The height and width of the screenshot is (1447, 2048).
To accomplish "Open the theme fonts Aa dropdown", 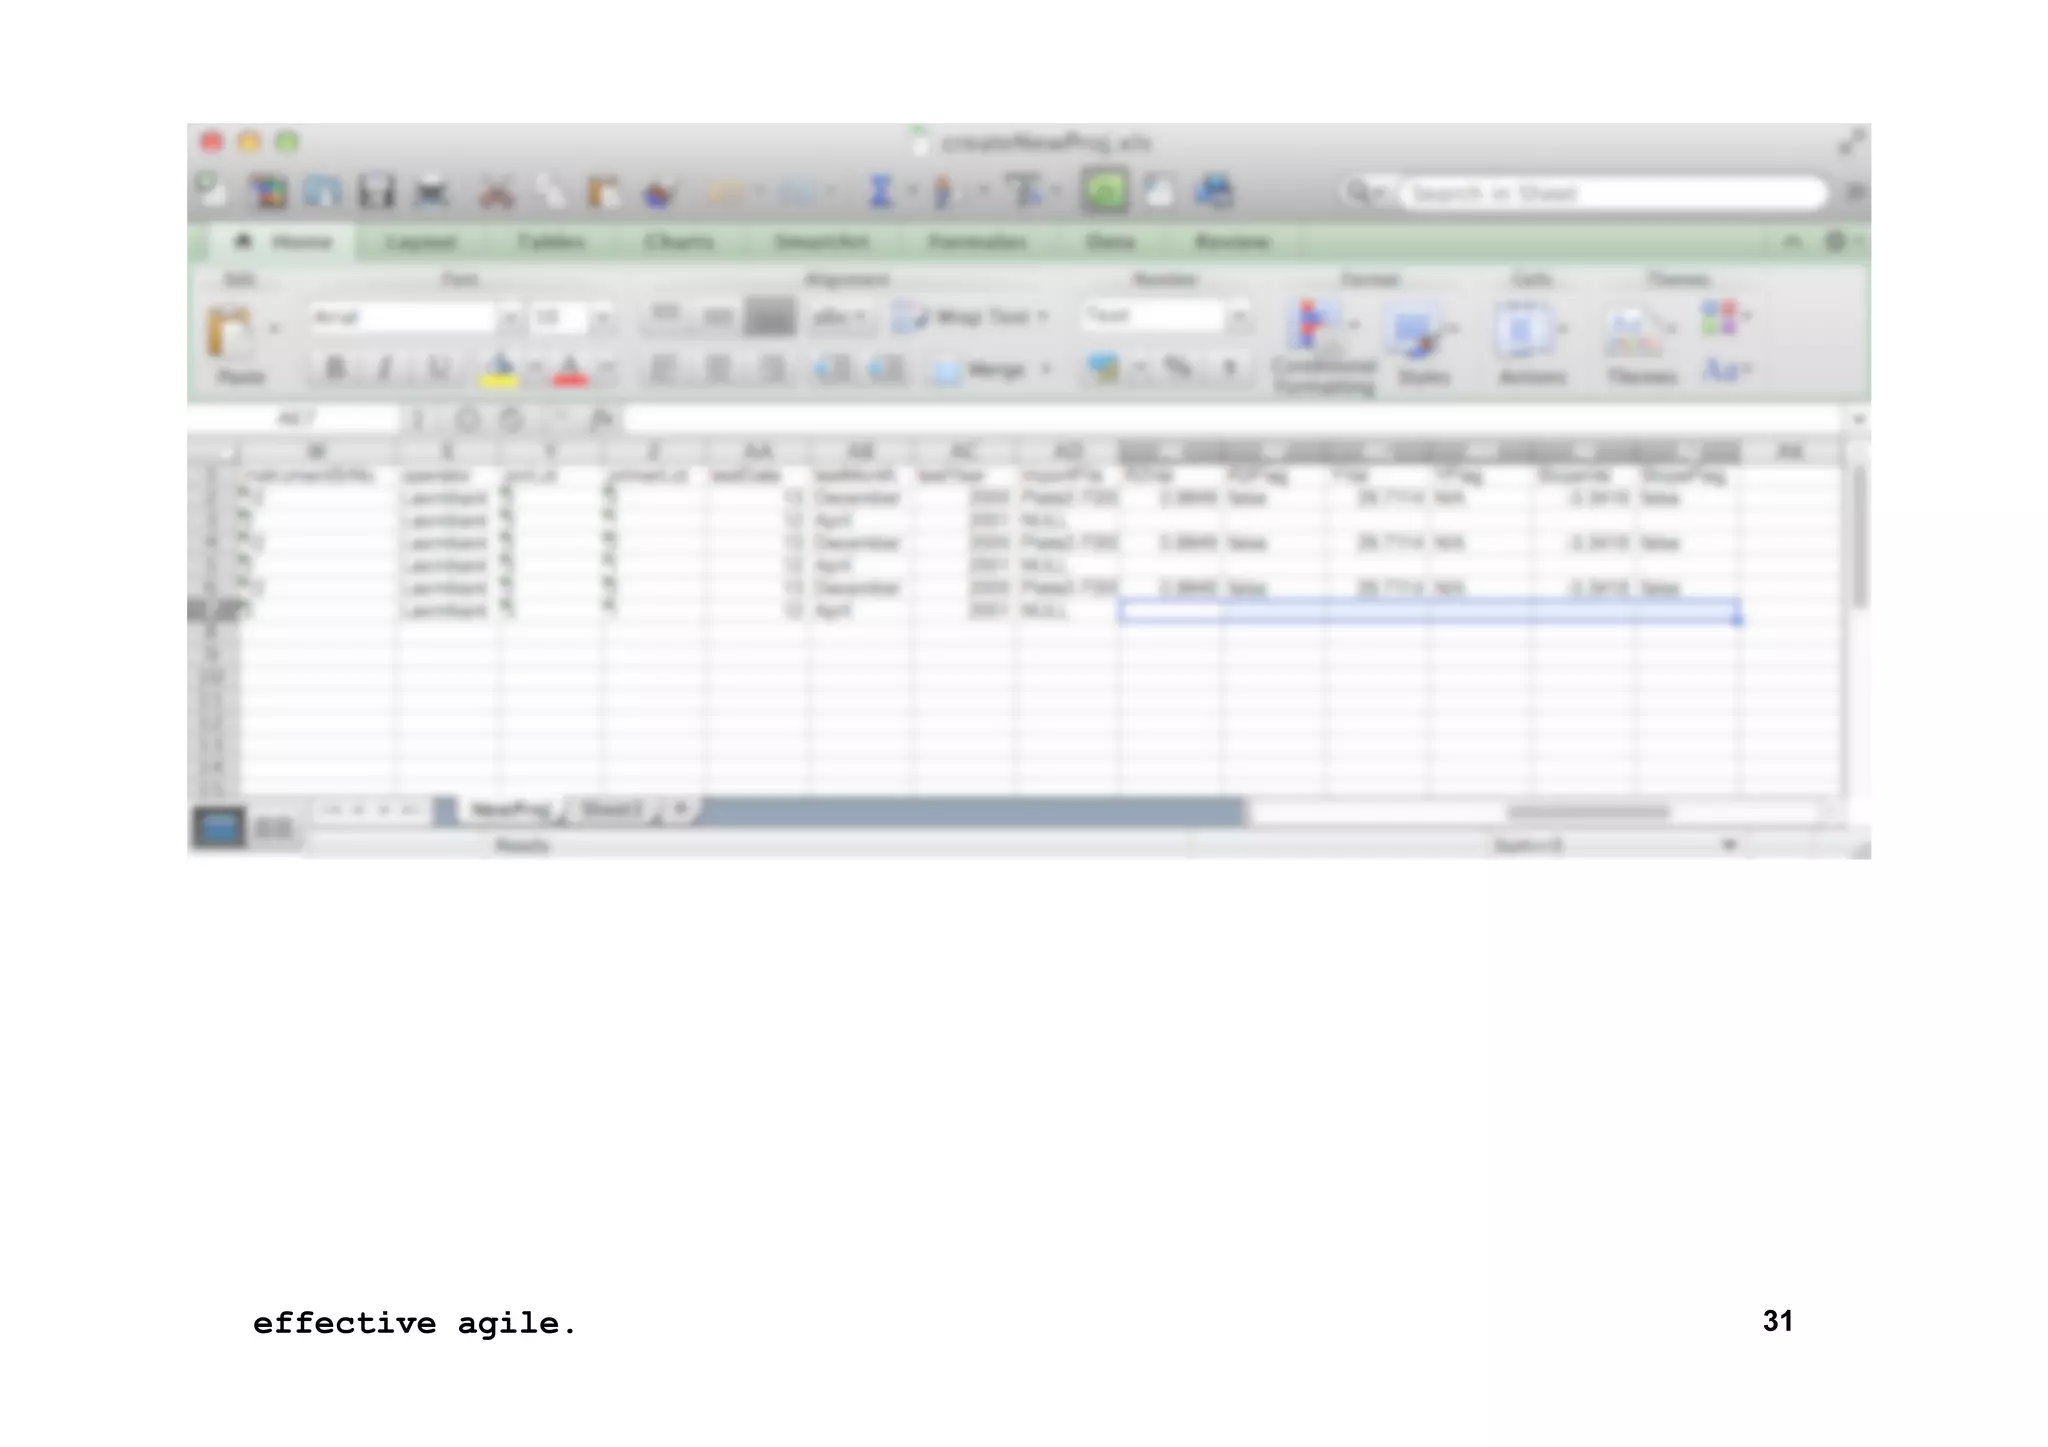I will click(x=1726, y=371).
